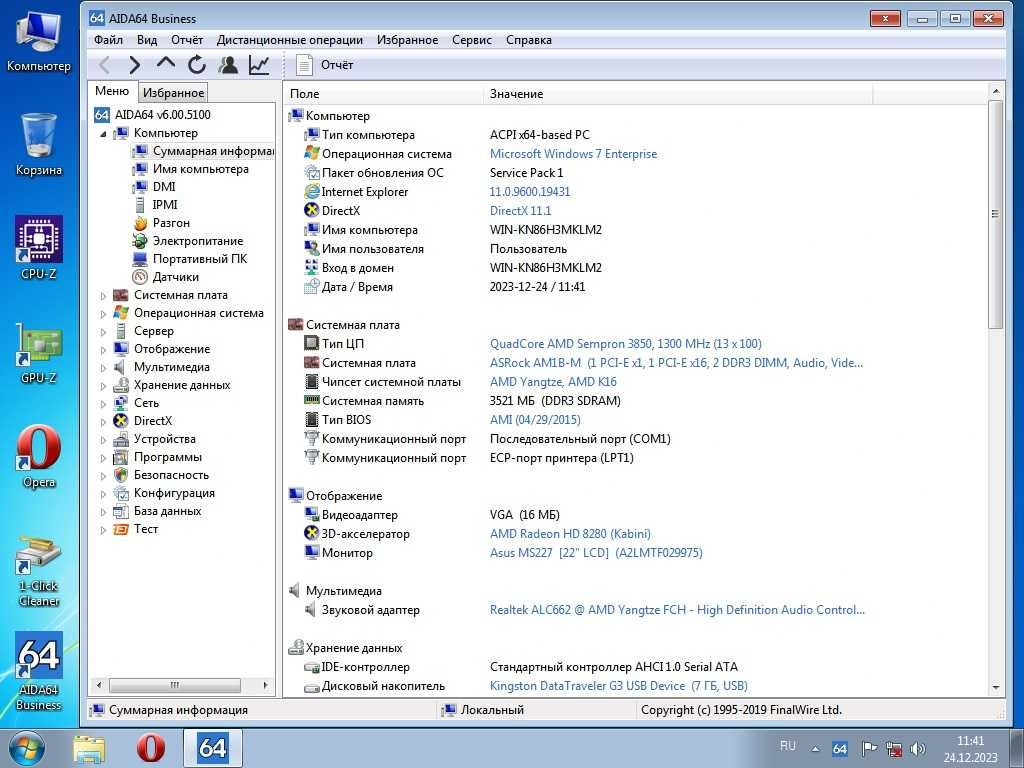Open the Дистанционные операции menu
The width and height of the screenshot is (1024, 768).
pyautogui.click(x=290, y=40)
